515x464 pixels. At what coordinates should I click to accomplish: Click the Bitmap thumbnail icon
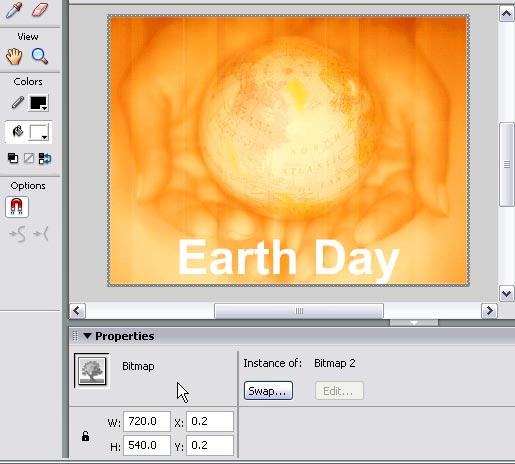92,370
